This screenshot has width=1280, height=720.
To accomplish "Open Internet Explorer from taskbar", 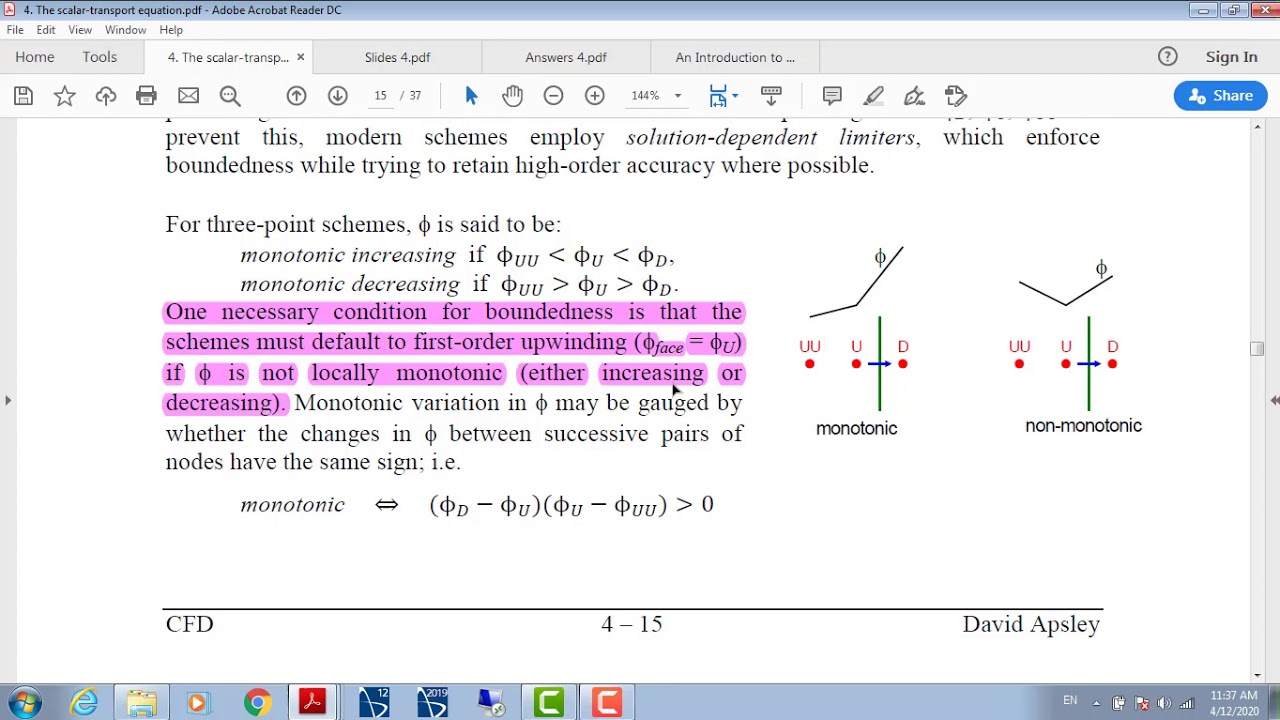I will click(84, 702).
